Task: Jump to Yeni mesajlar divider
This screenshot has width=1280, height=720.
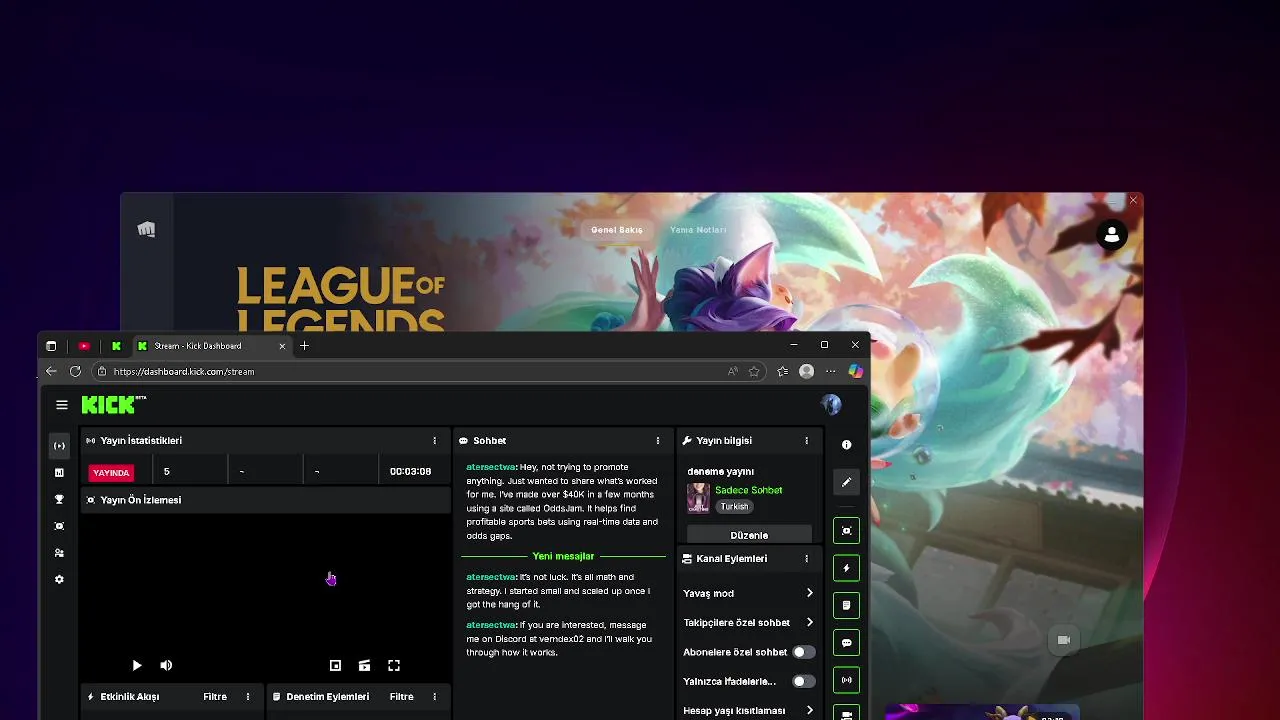Action: point(563,556)
